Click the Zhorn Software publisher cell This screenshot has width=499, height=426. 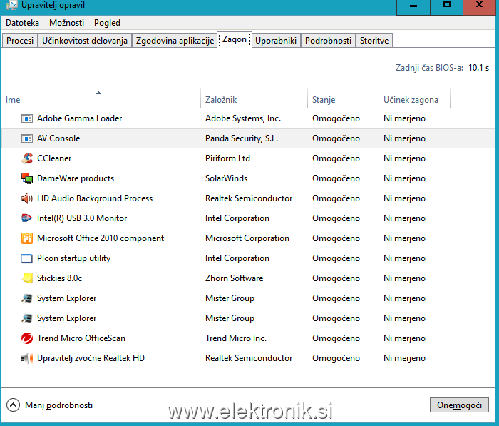click(x=234, y=278)
